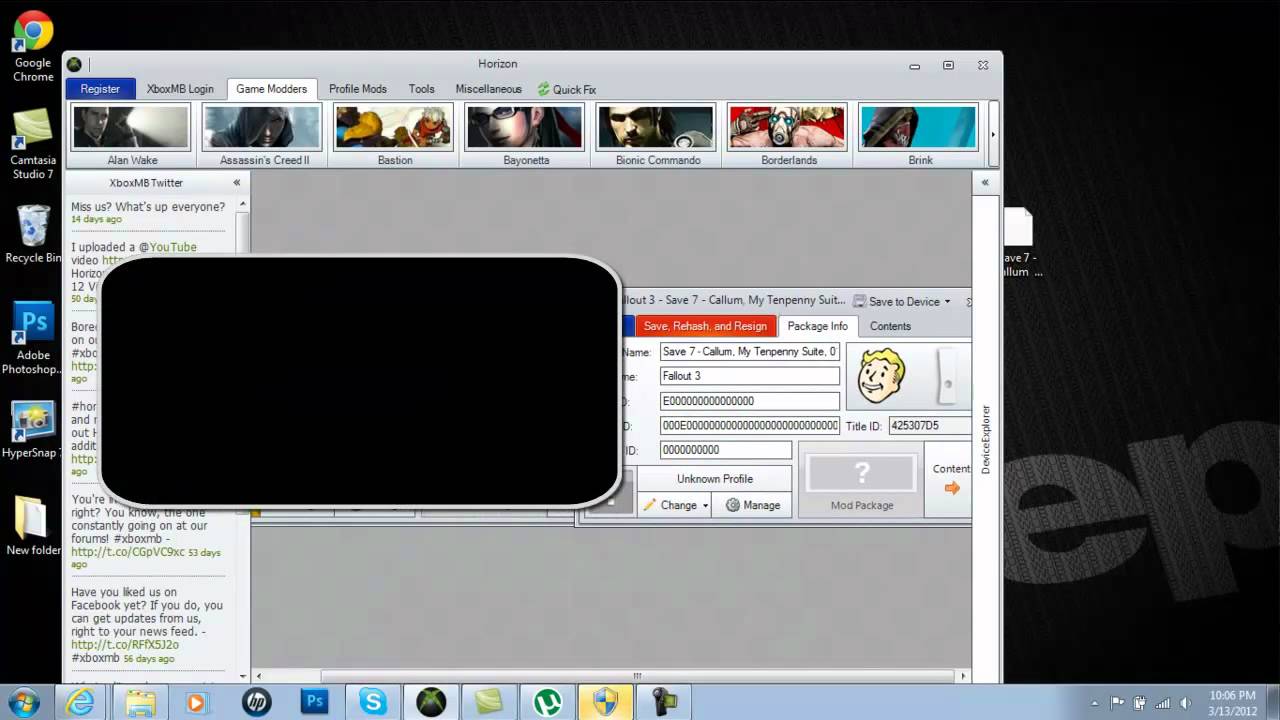Open the Change profile dropdown
Viewport: 1280px width, 720px height.
tap(675, 505)
